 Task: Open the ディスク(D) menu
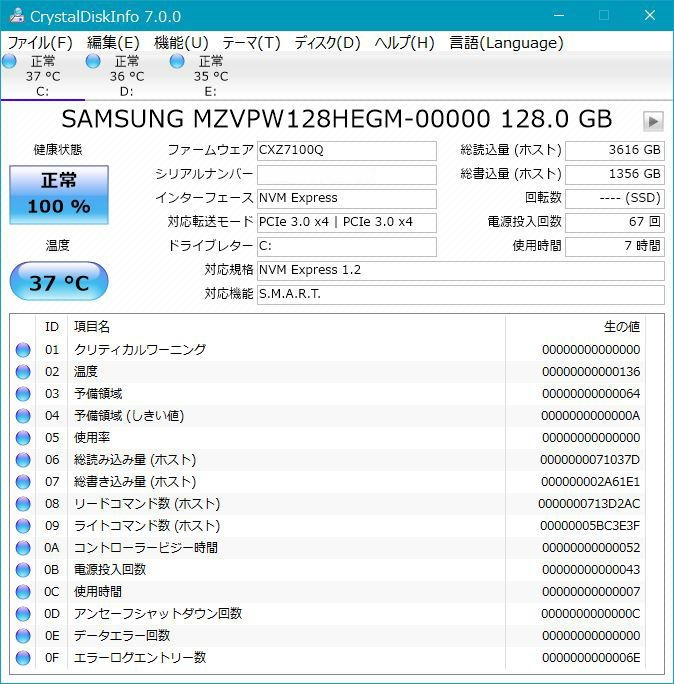[x=327, y=43]
